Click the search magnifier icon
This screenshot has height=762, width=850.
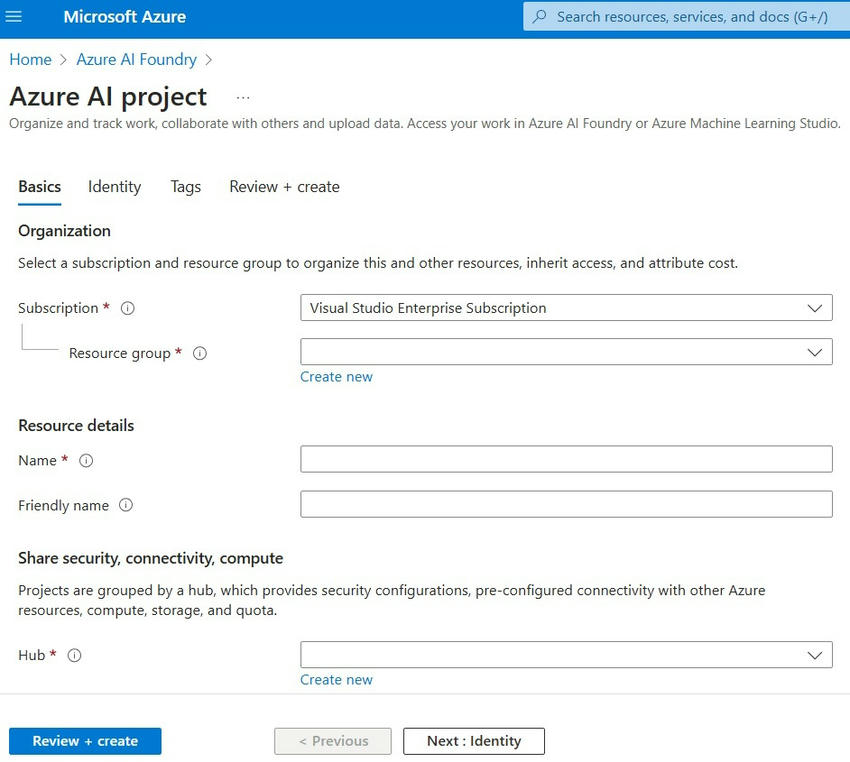pyautogui.click(x=539, y=16)
